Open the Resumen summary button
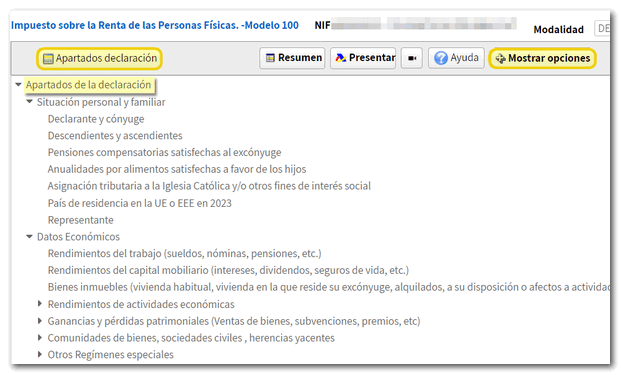Image resolution: width=621 pixels, height=375 pixels. point(292,58)
